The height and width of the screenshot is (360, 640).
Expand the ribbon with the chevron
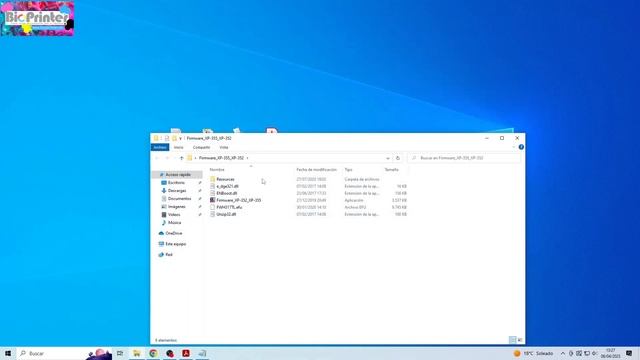[x=514, y=147]
